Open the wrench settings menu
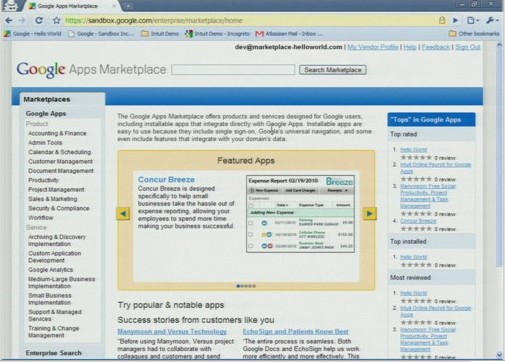The height and width of the screenshot is (362, 505). [492, 20]
